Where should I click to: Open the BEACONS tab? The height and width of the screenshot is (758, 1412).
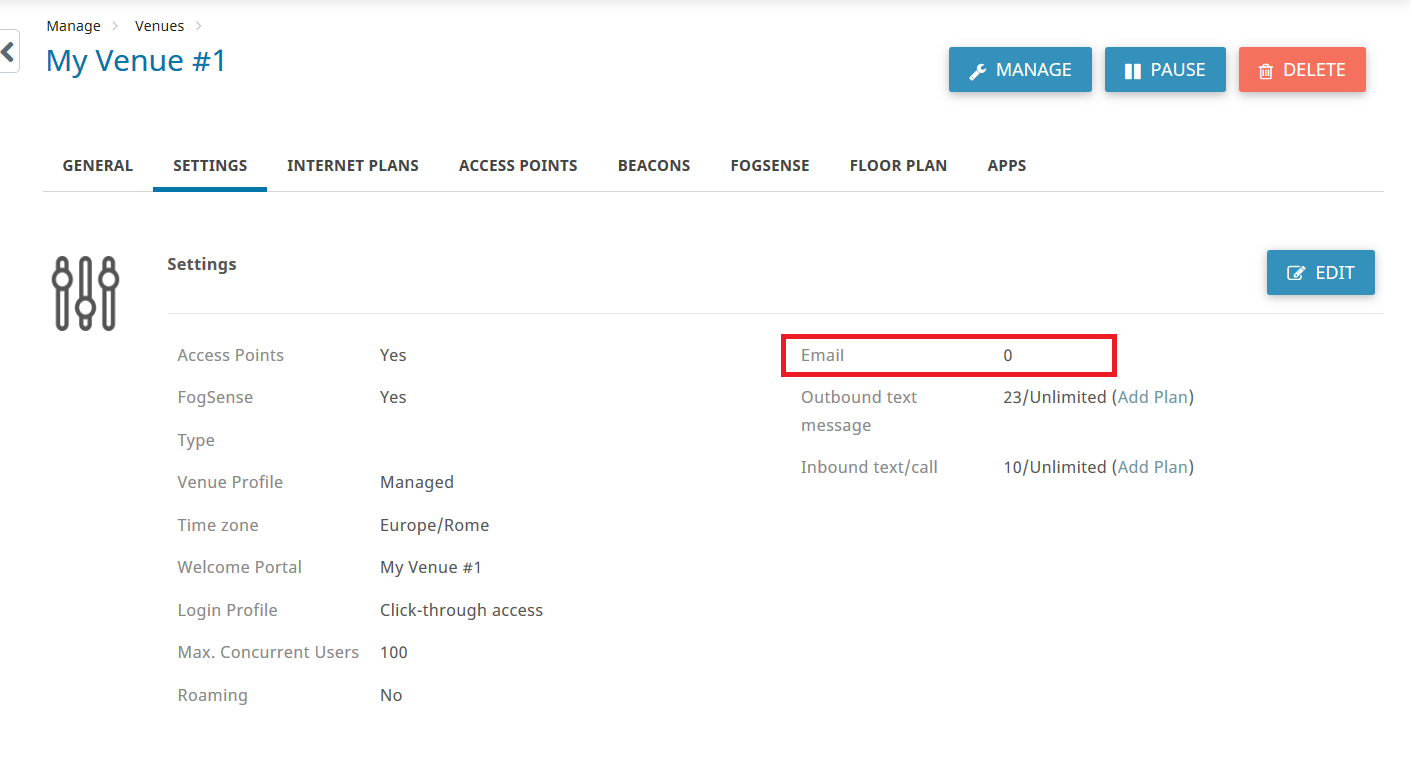coord(653,165)
